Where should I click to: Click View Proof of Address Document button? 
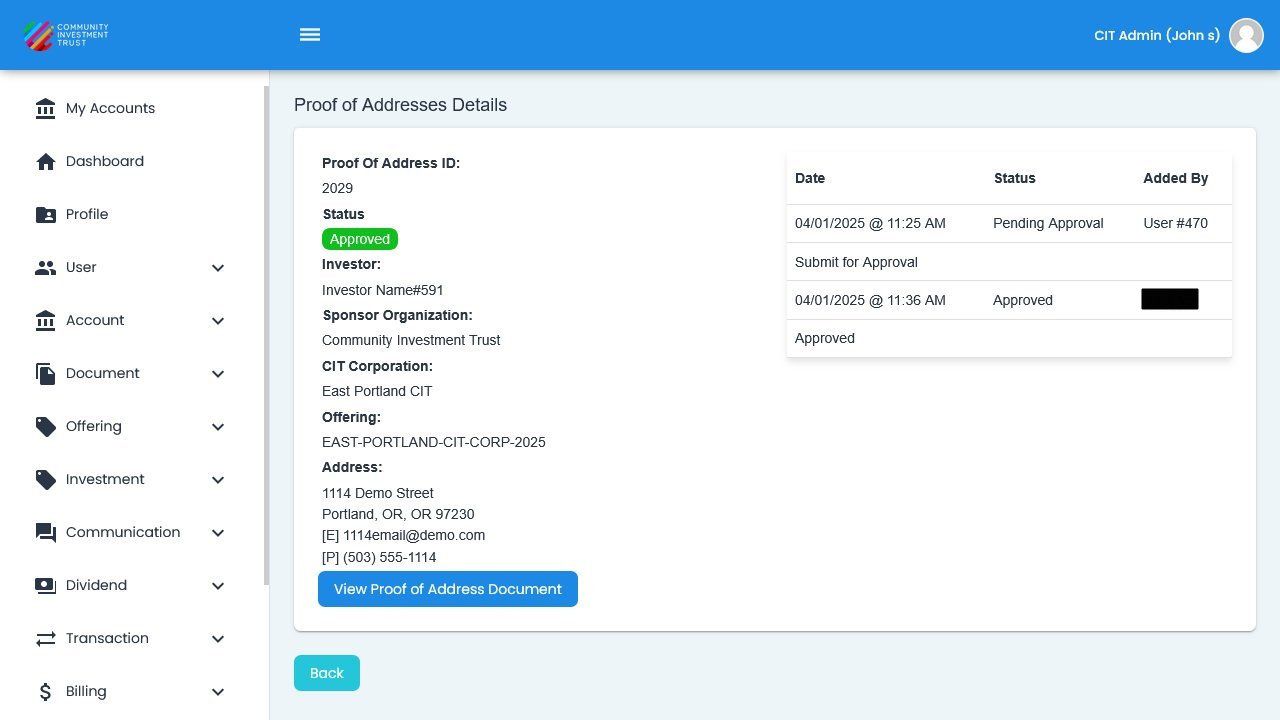click(447, 589)
